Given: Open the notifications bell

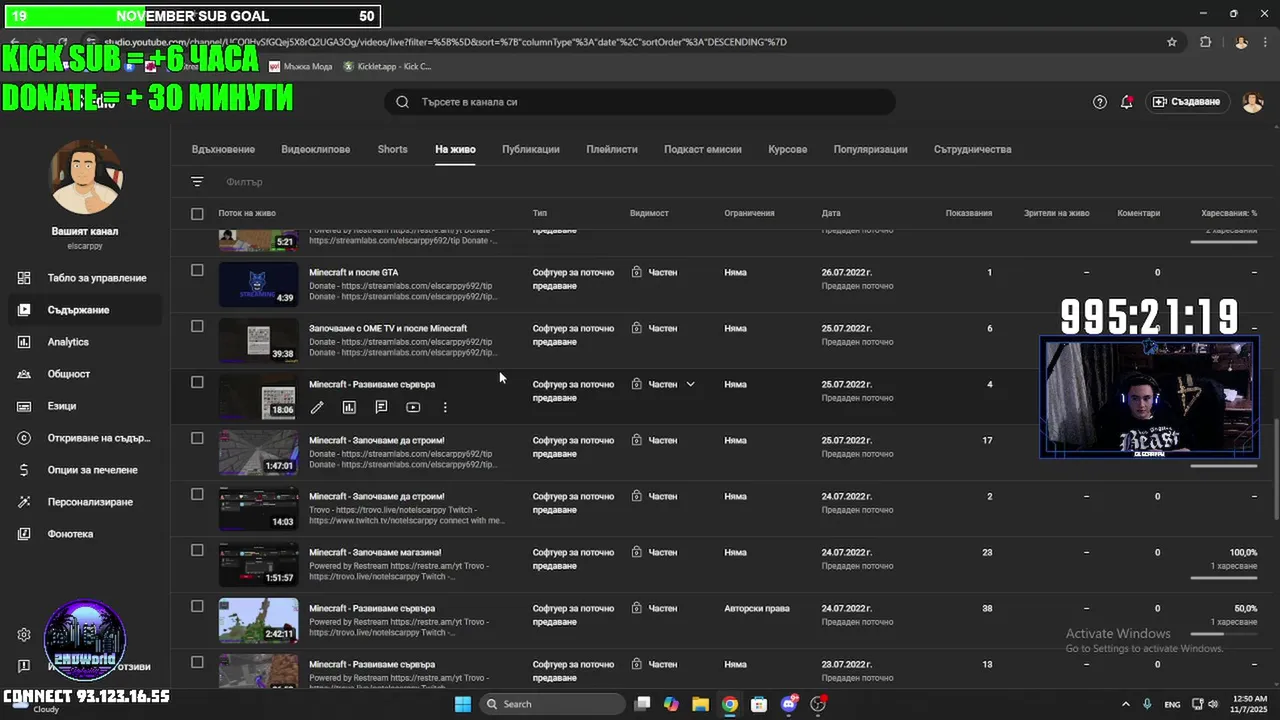Looking at the screenshot, I should point(1127,102).
